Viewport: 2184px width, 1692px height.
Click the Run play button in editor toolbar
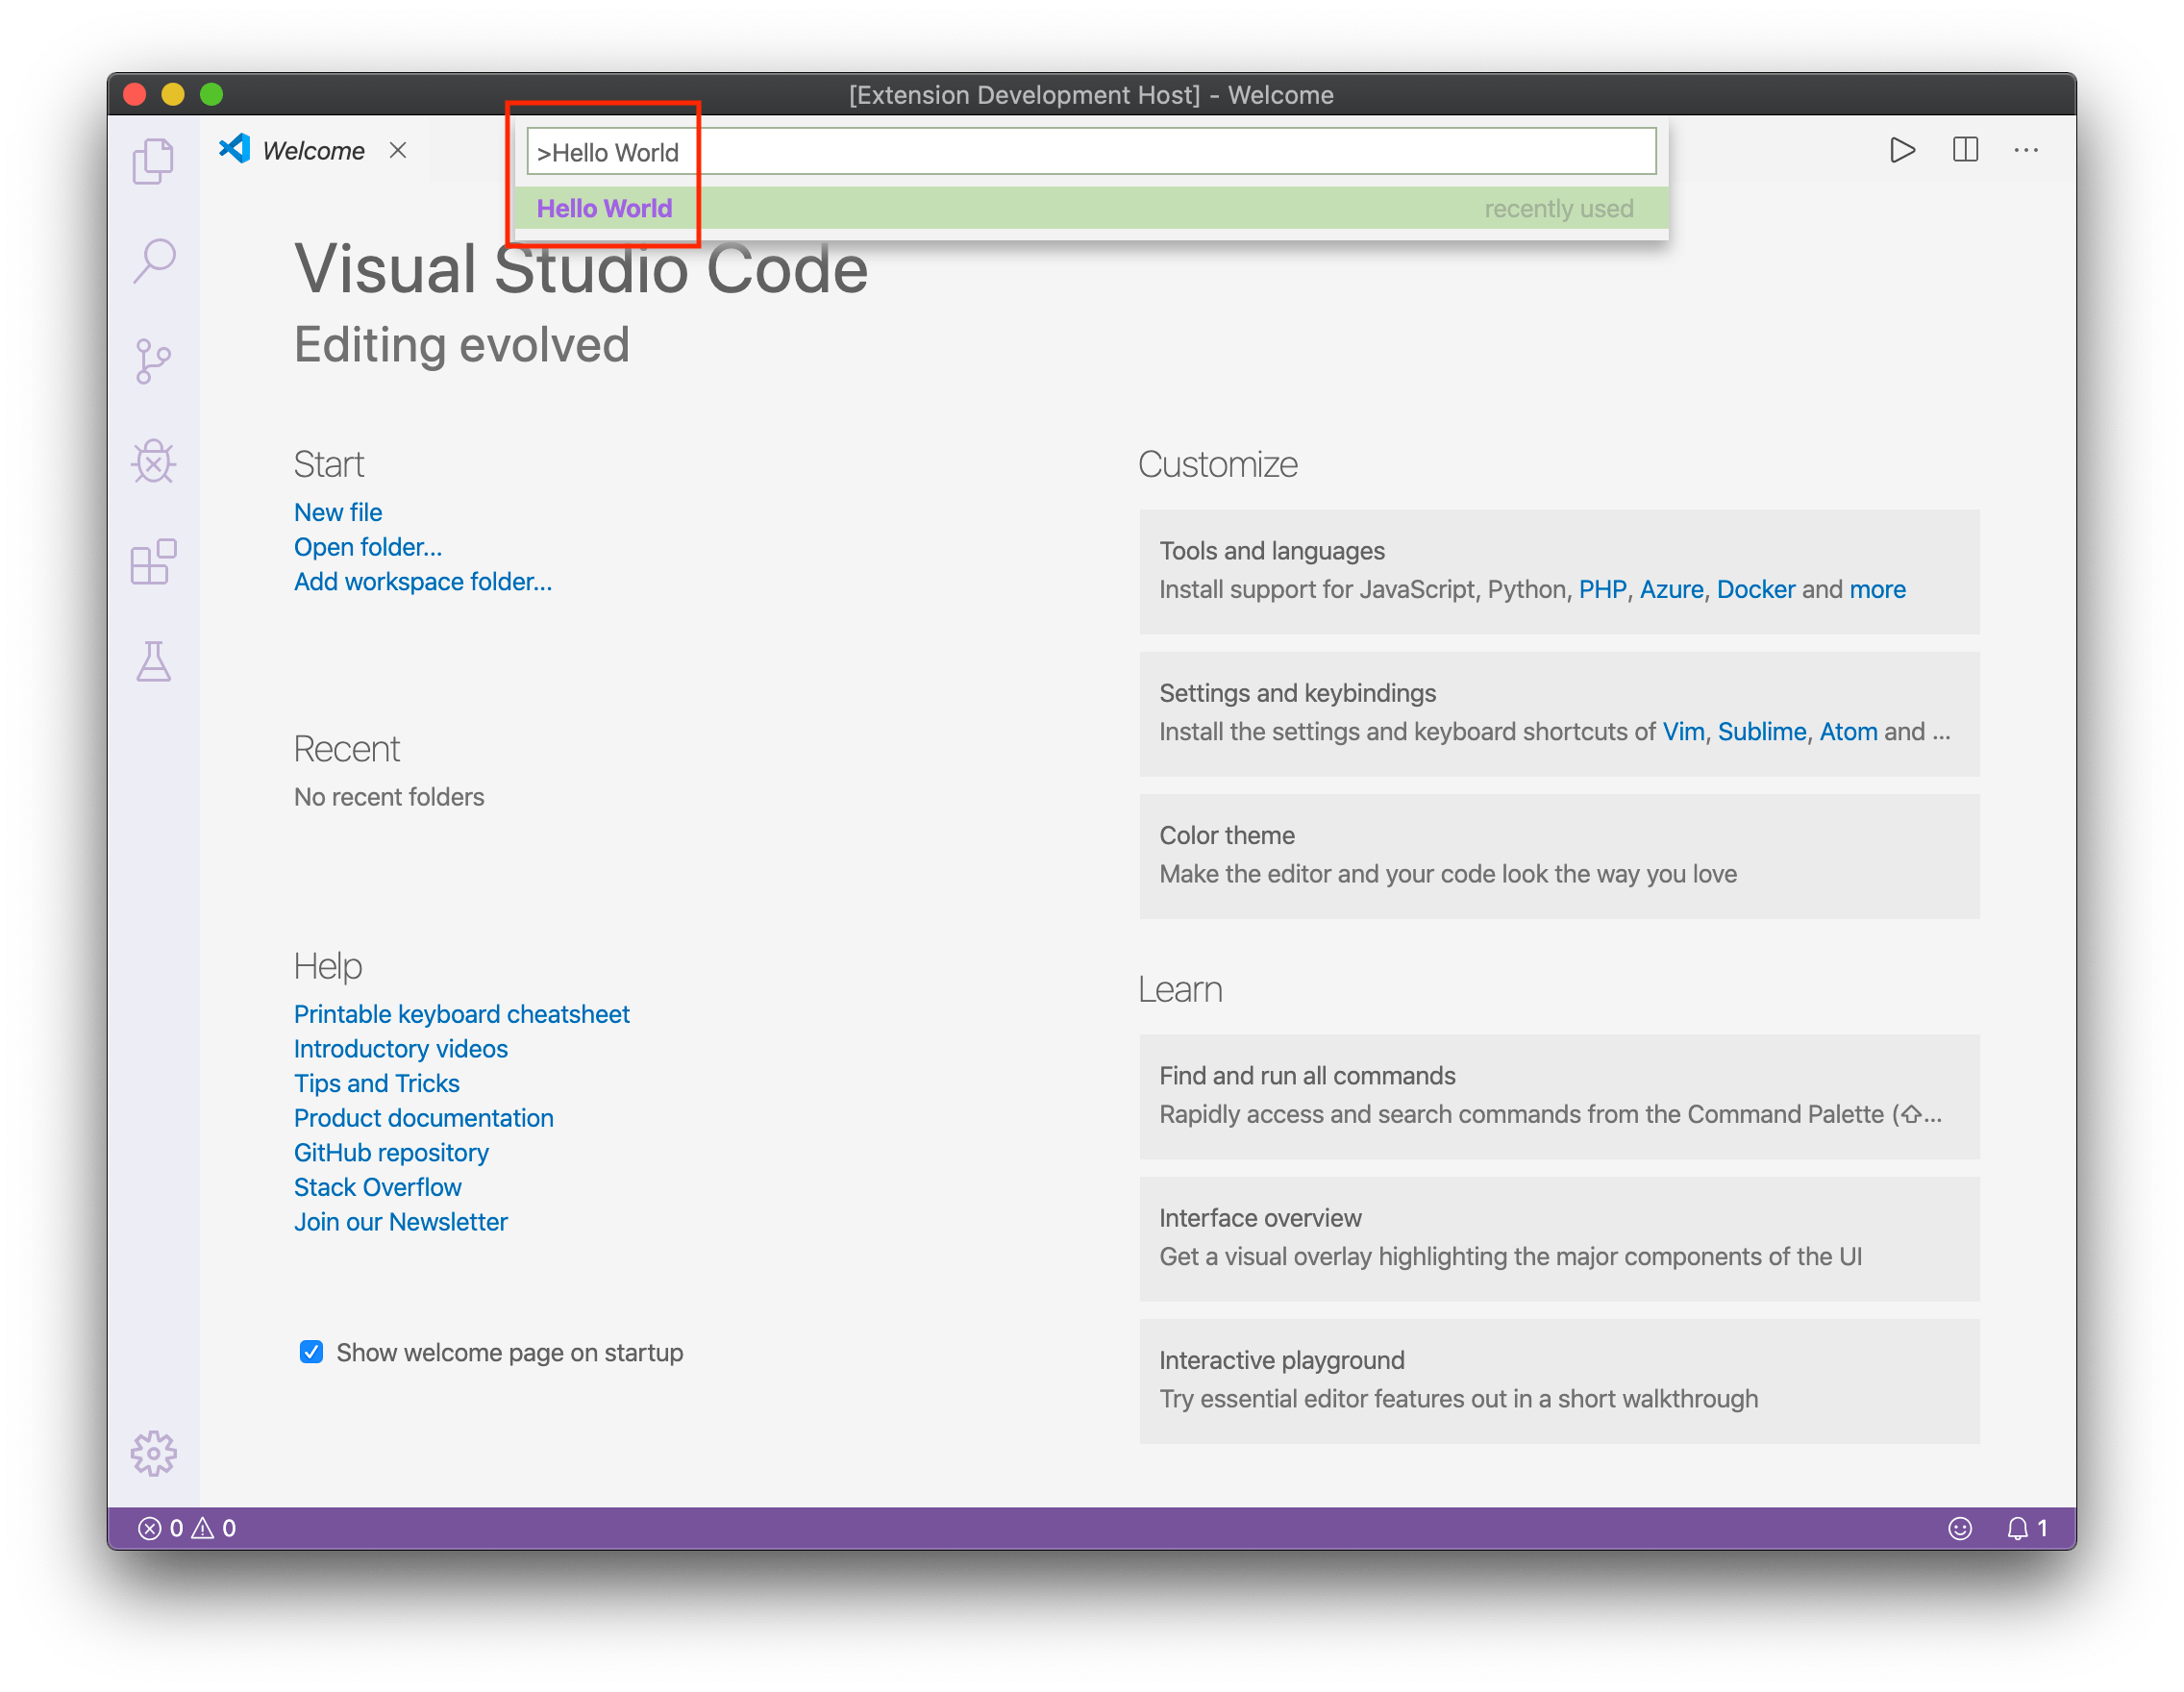(x=1903, y=150)
